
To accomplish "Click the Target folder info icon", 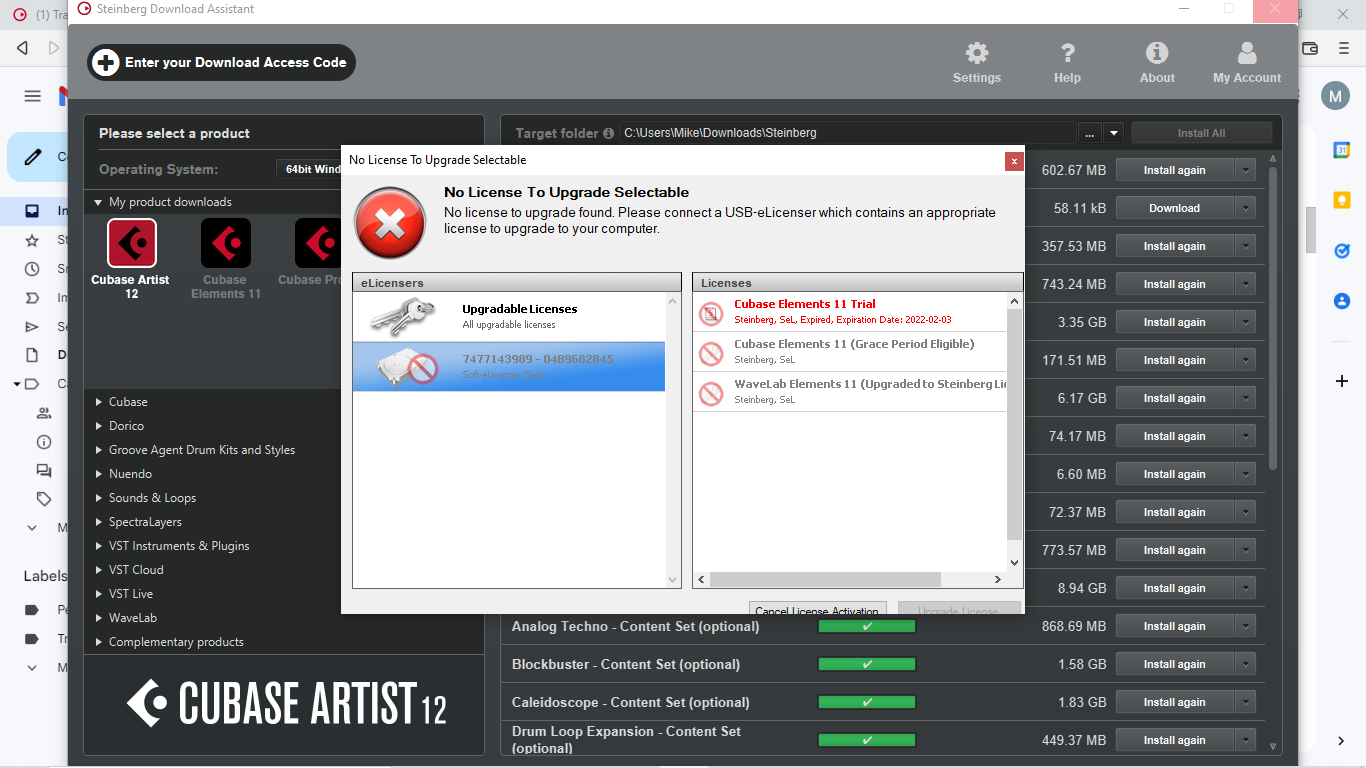I will tap(608, 133).
